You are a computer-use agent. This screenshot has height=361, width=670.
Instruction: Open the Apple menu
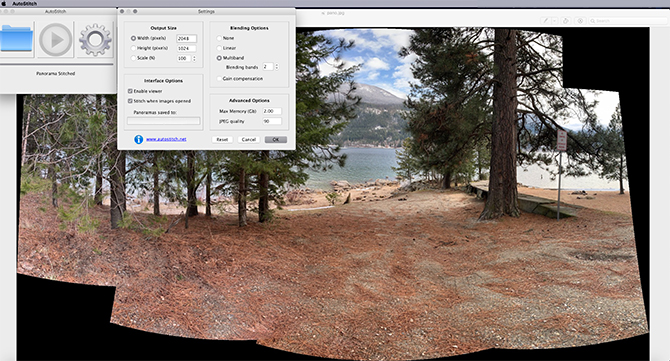(x=4, y=3)
